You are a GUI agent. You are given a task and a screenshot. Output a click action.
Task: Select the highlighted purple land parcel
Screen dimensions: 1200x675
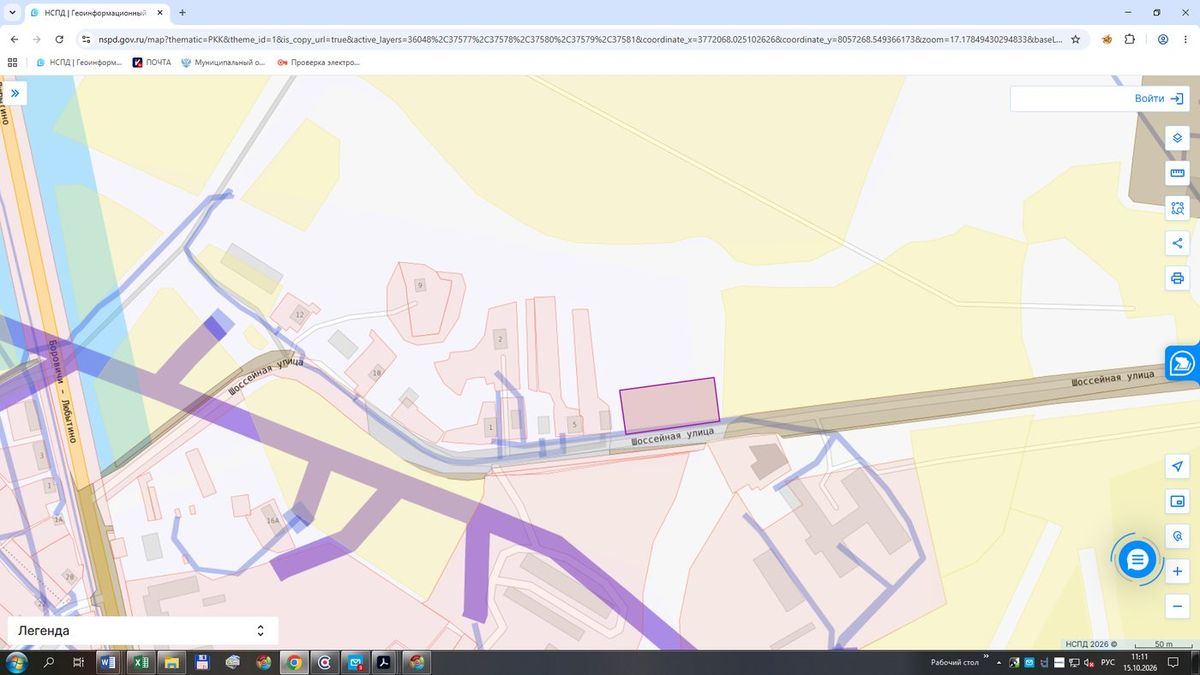tap(669, 405)
